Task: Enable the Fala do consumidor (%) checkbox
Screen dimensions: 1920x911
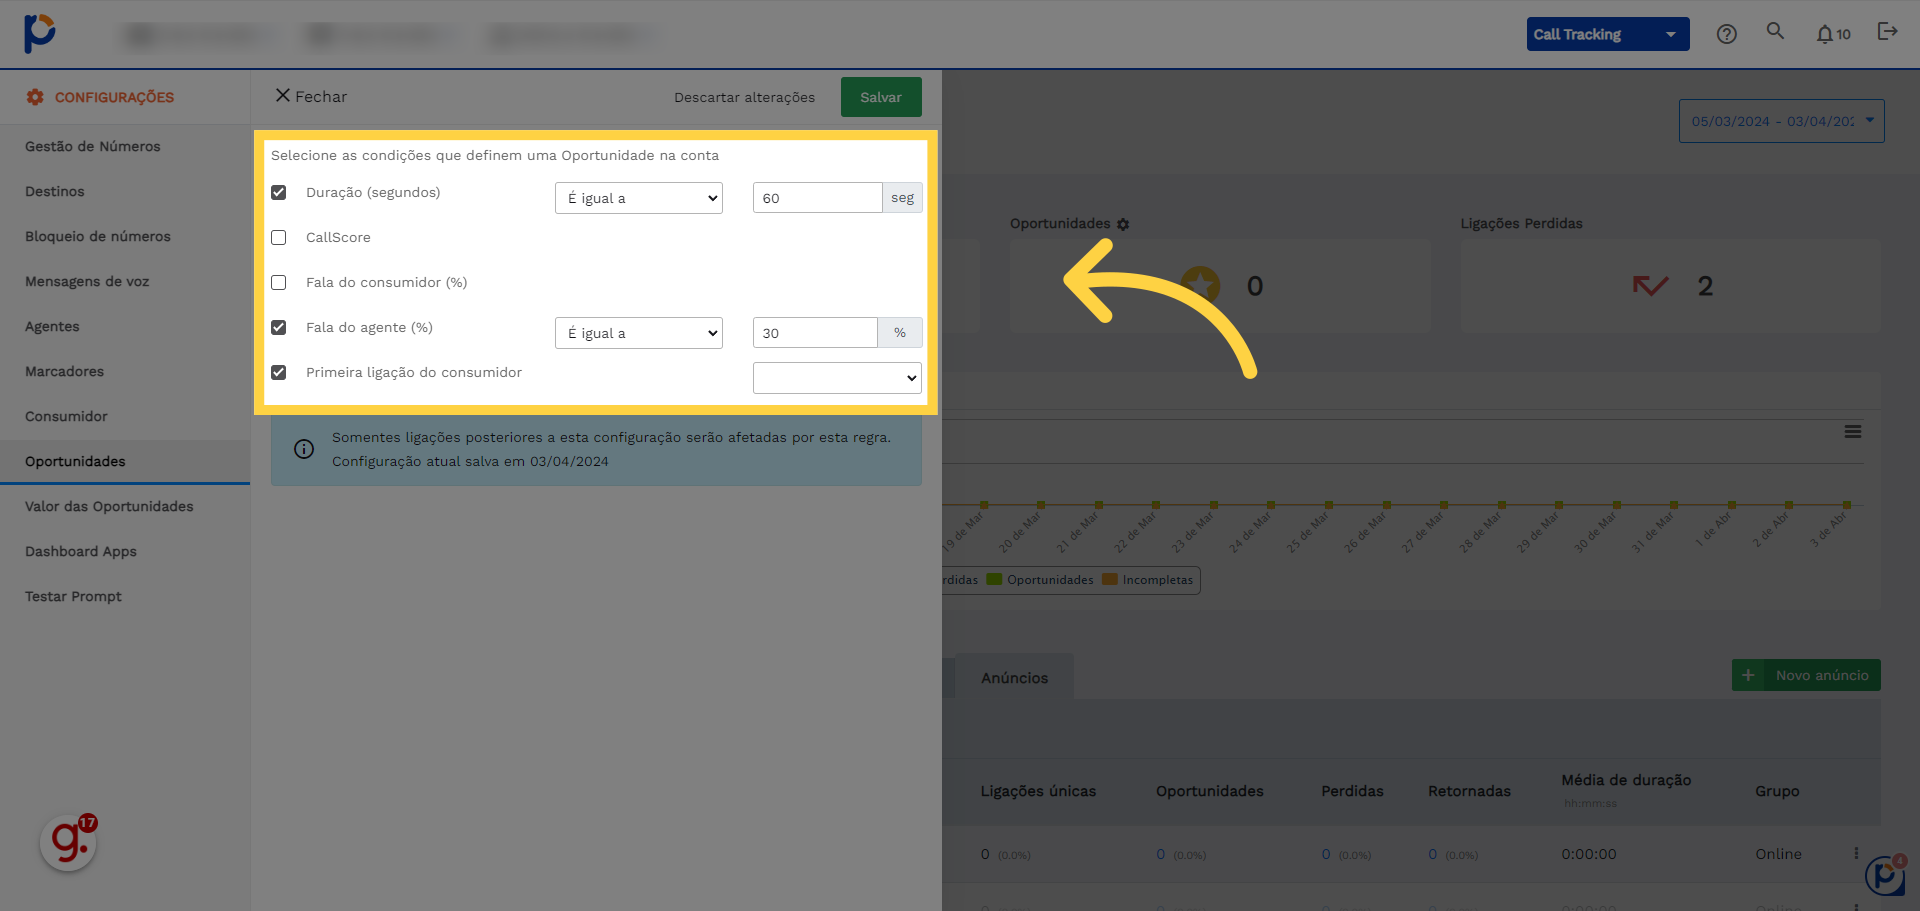Action: pos(279,282)
